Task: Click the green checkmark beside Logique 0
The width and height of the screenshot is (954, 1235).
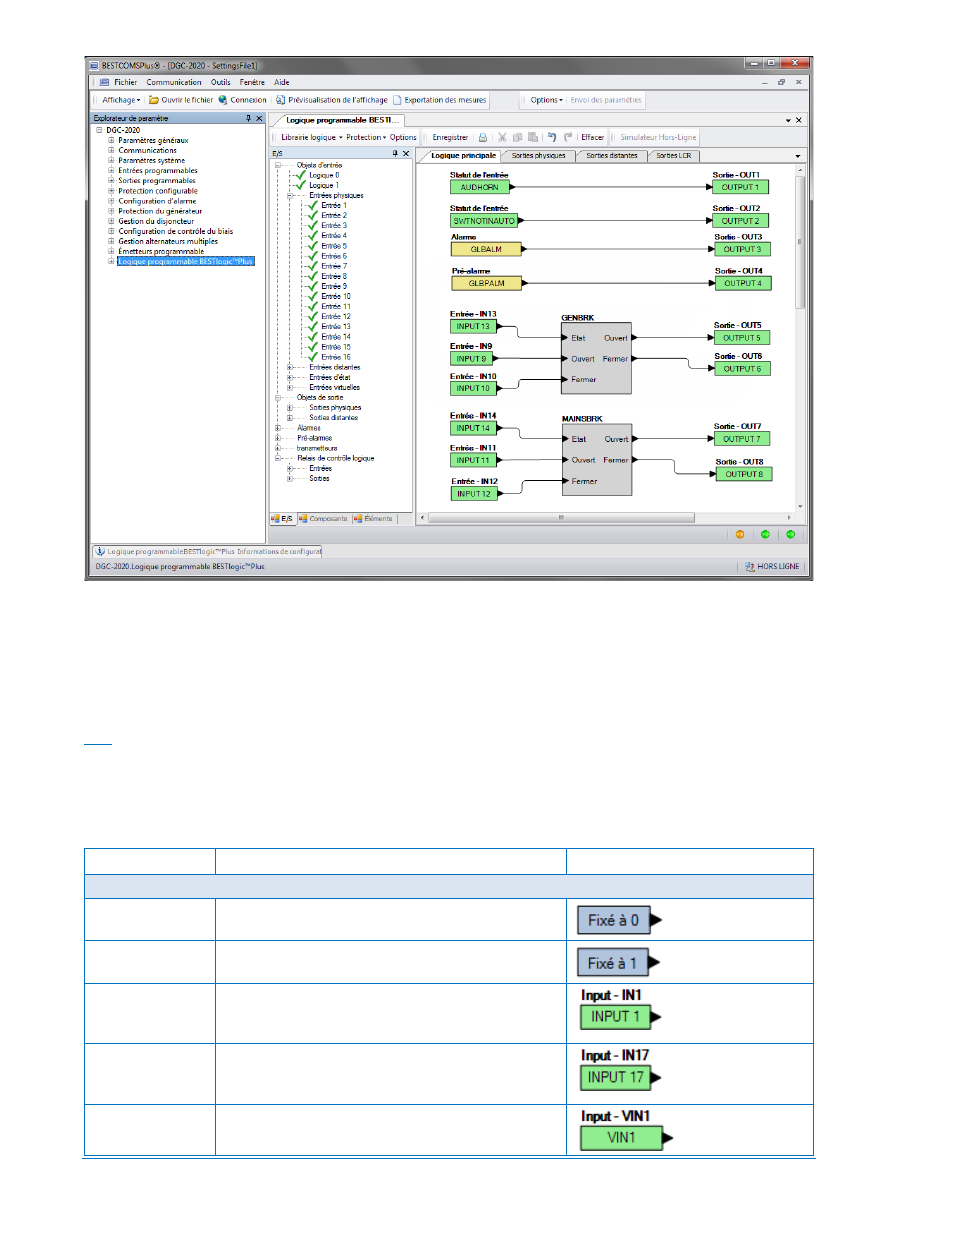Action: 300,175
